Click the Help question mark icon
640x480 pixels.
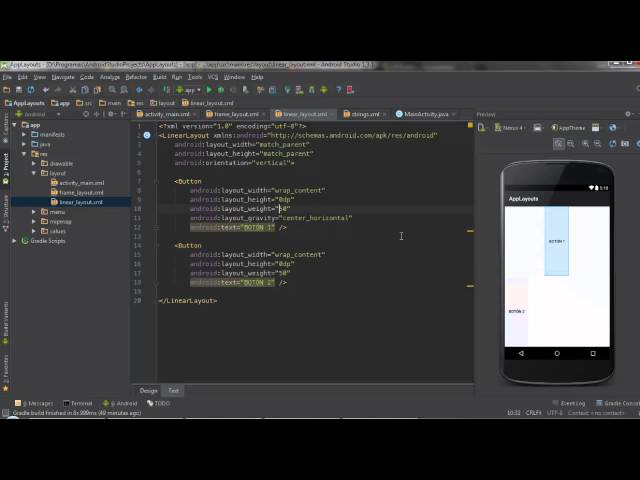pyautogui.click(x=338, y=90)
